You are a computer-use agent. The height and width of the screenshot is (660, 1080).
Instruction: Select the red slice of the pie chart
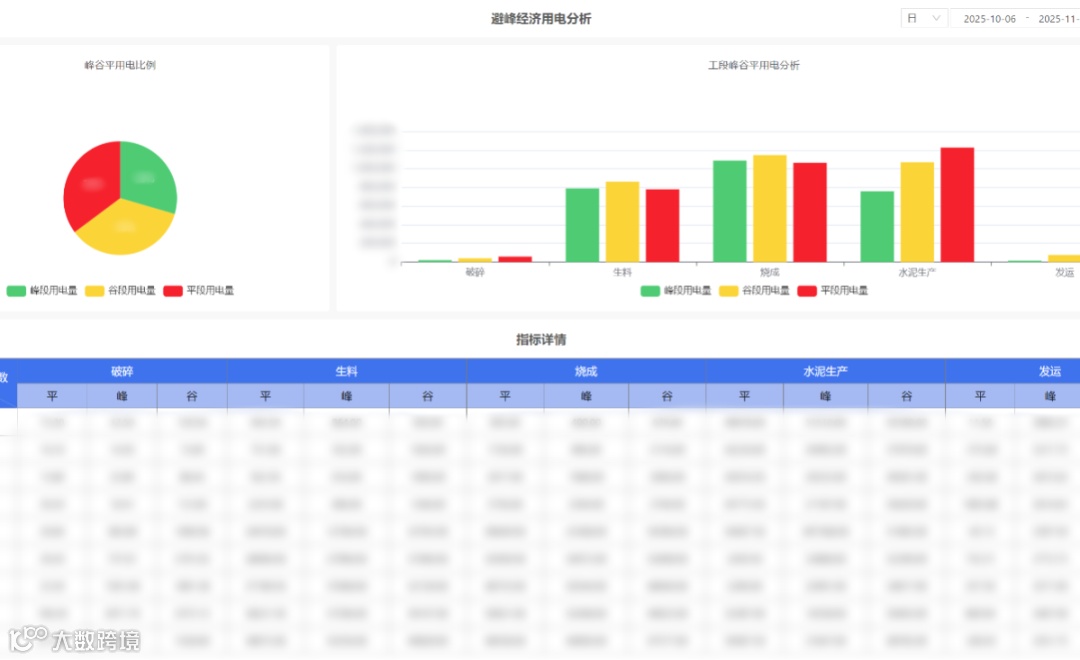[91, 182]
